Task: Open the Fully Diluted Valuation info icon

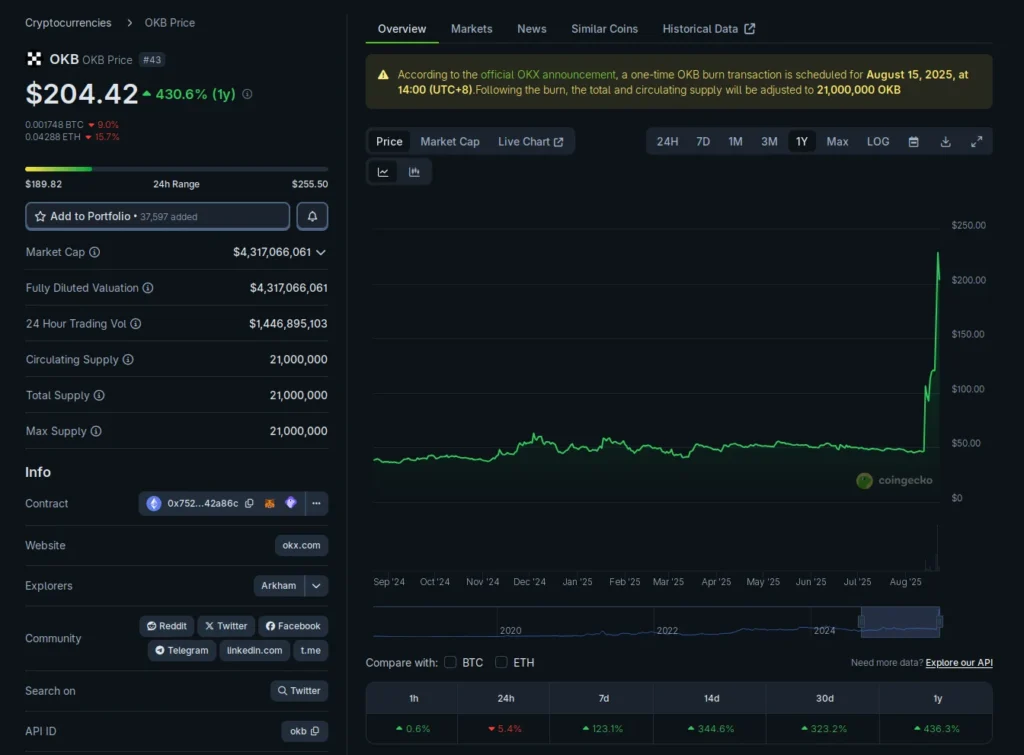Action: click(148, 288)
